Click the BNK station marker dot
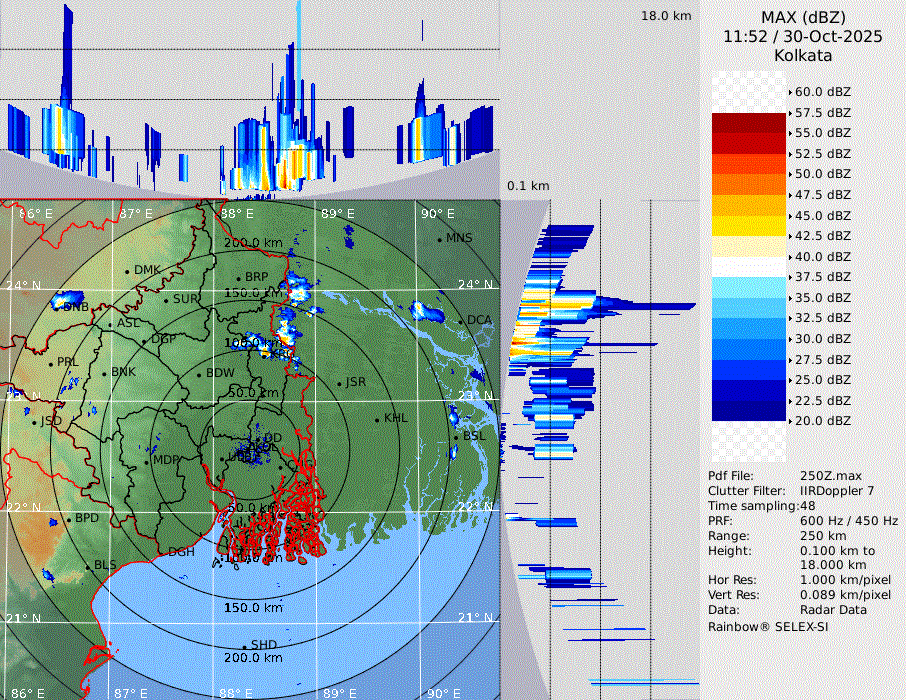This screenshot has height=700, width=906. click(x=104, y=373)
